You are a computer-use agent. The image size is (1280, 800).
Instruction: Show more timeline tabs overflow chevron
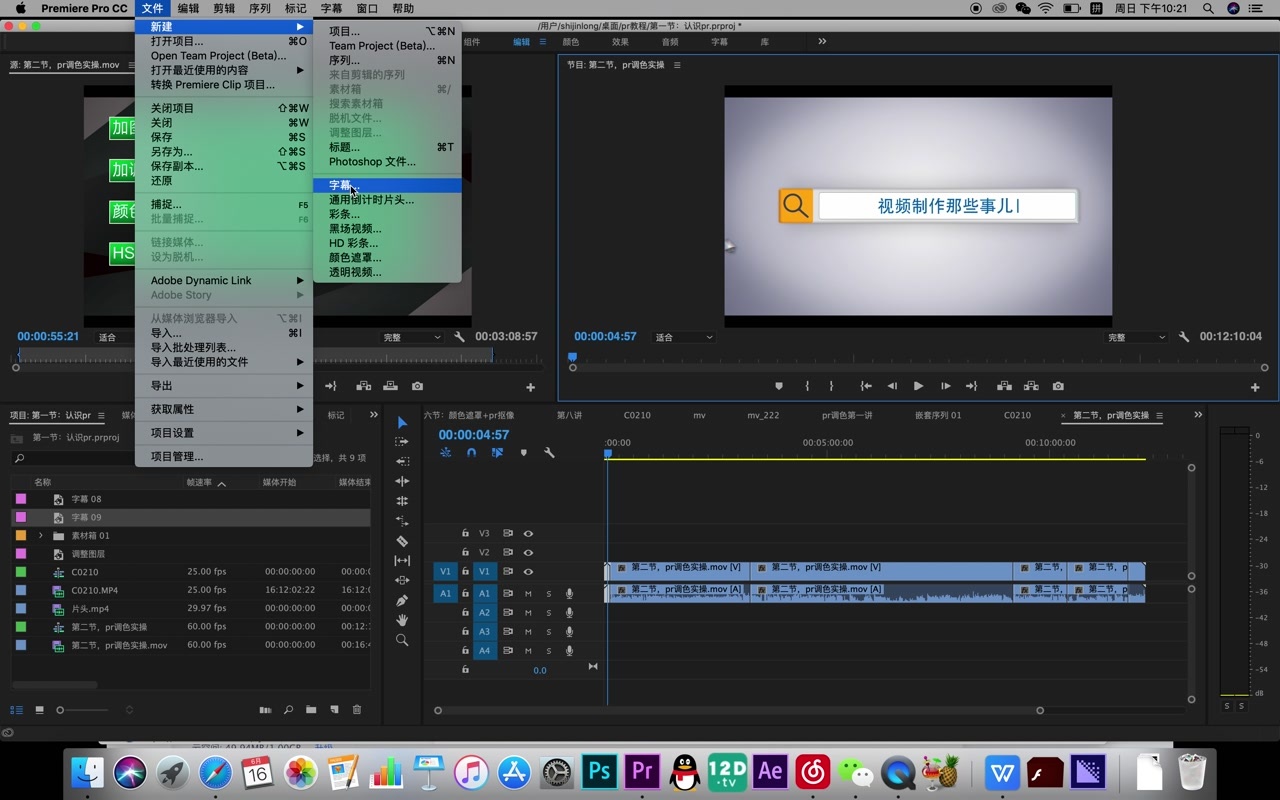pyautogui.click(x=1198, y=415)
